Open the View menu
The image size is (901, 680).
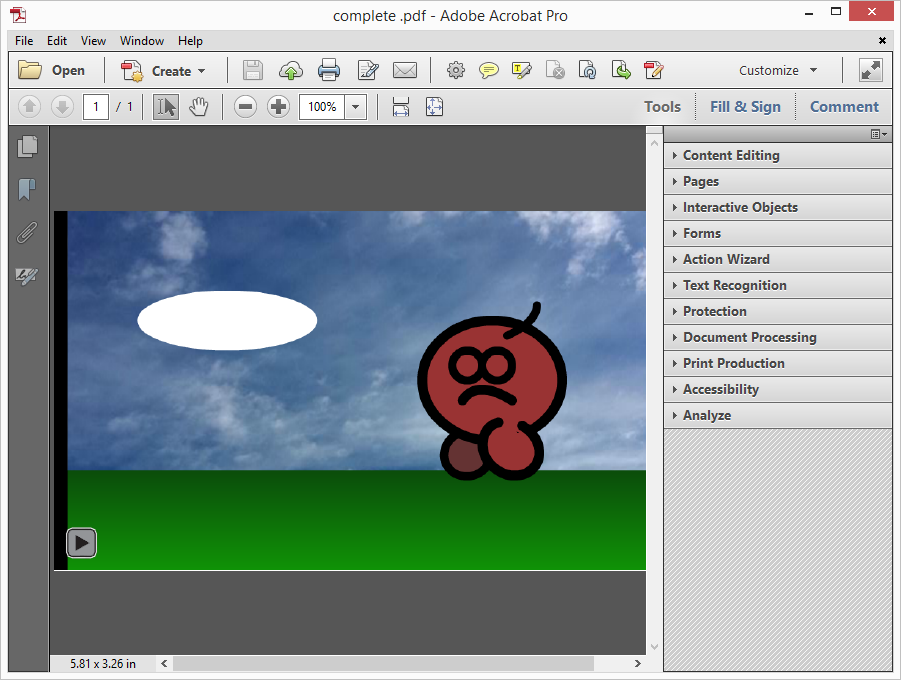point(93,41)
